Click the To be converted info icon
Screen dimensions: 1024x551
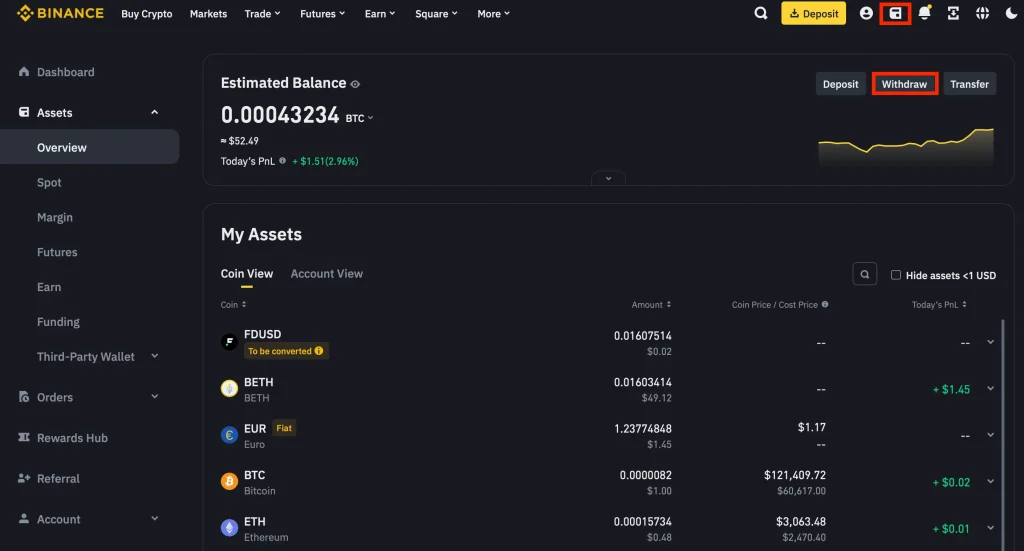tap(319, 351)
